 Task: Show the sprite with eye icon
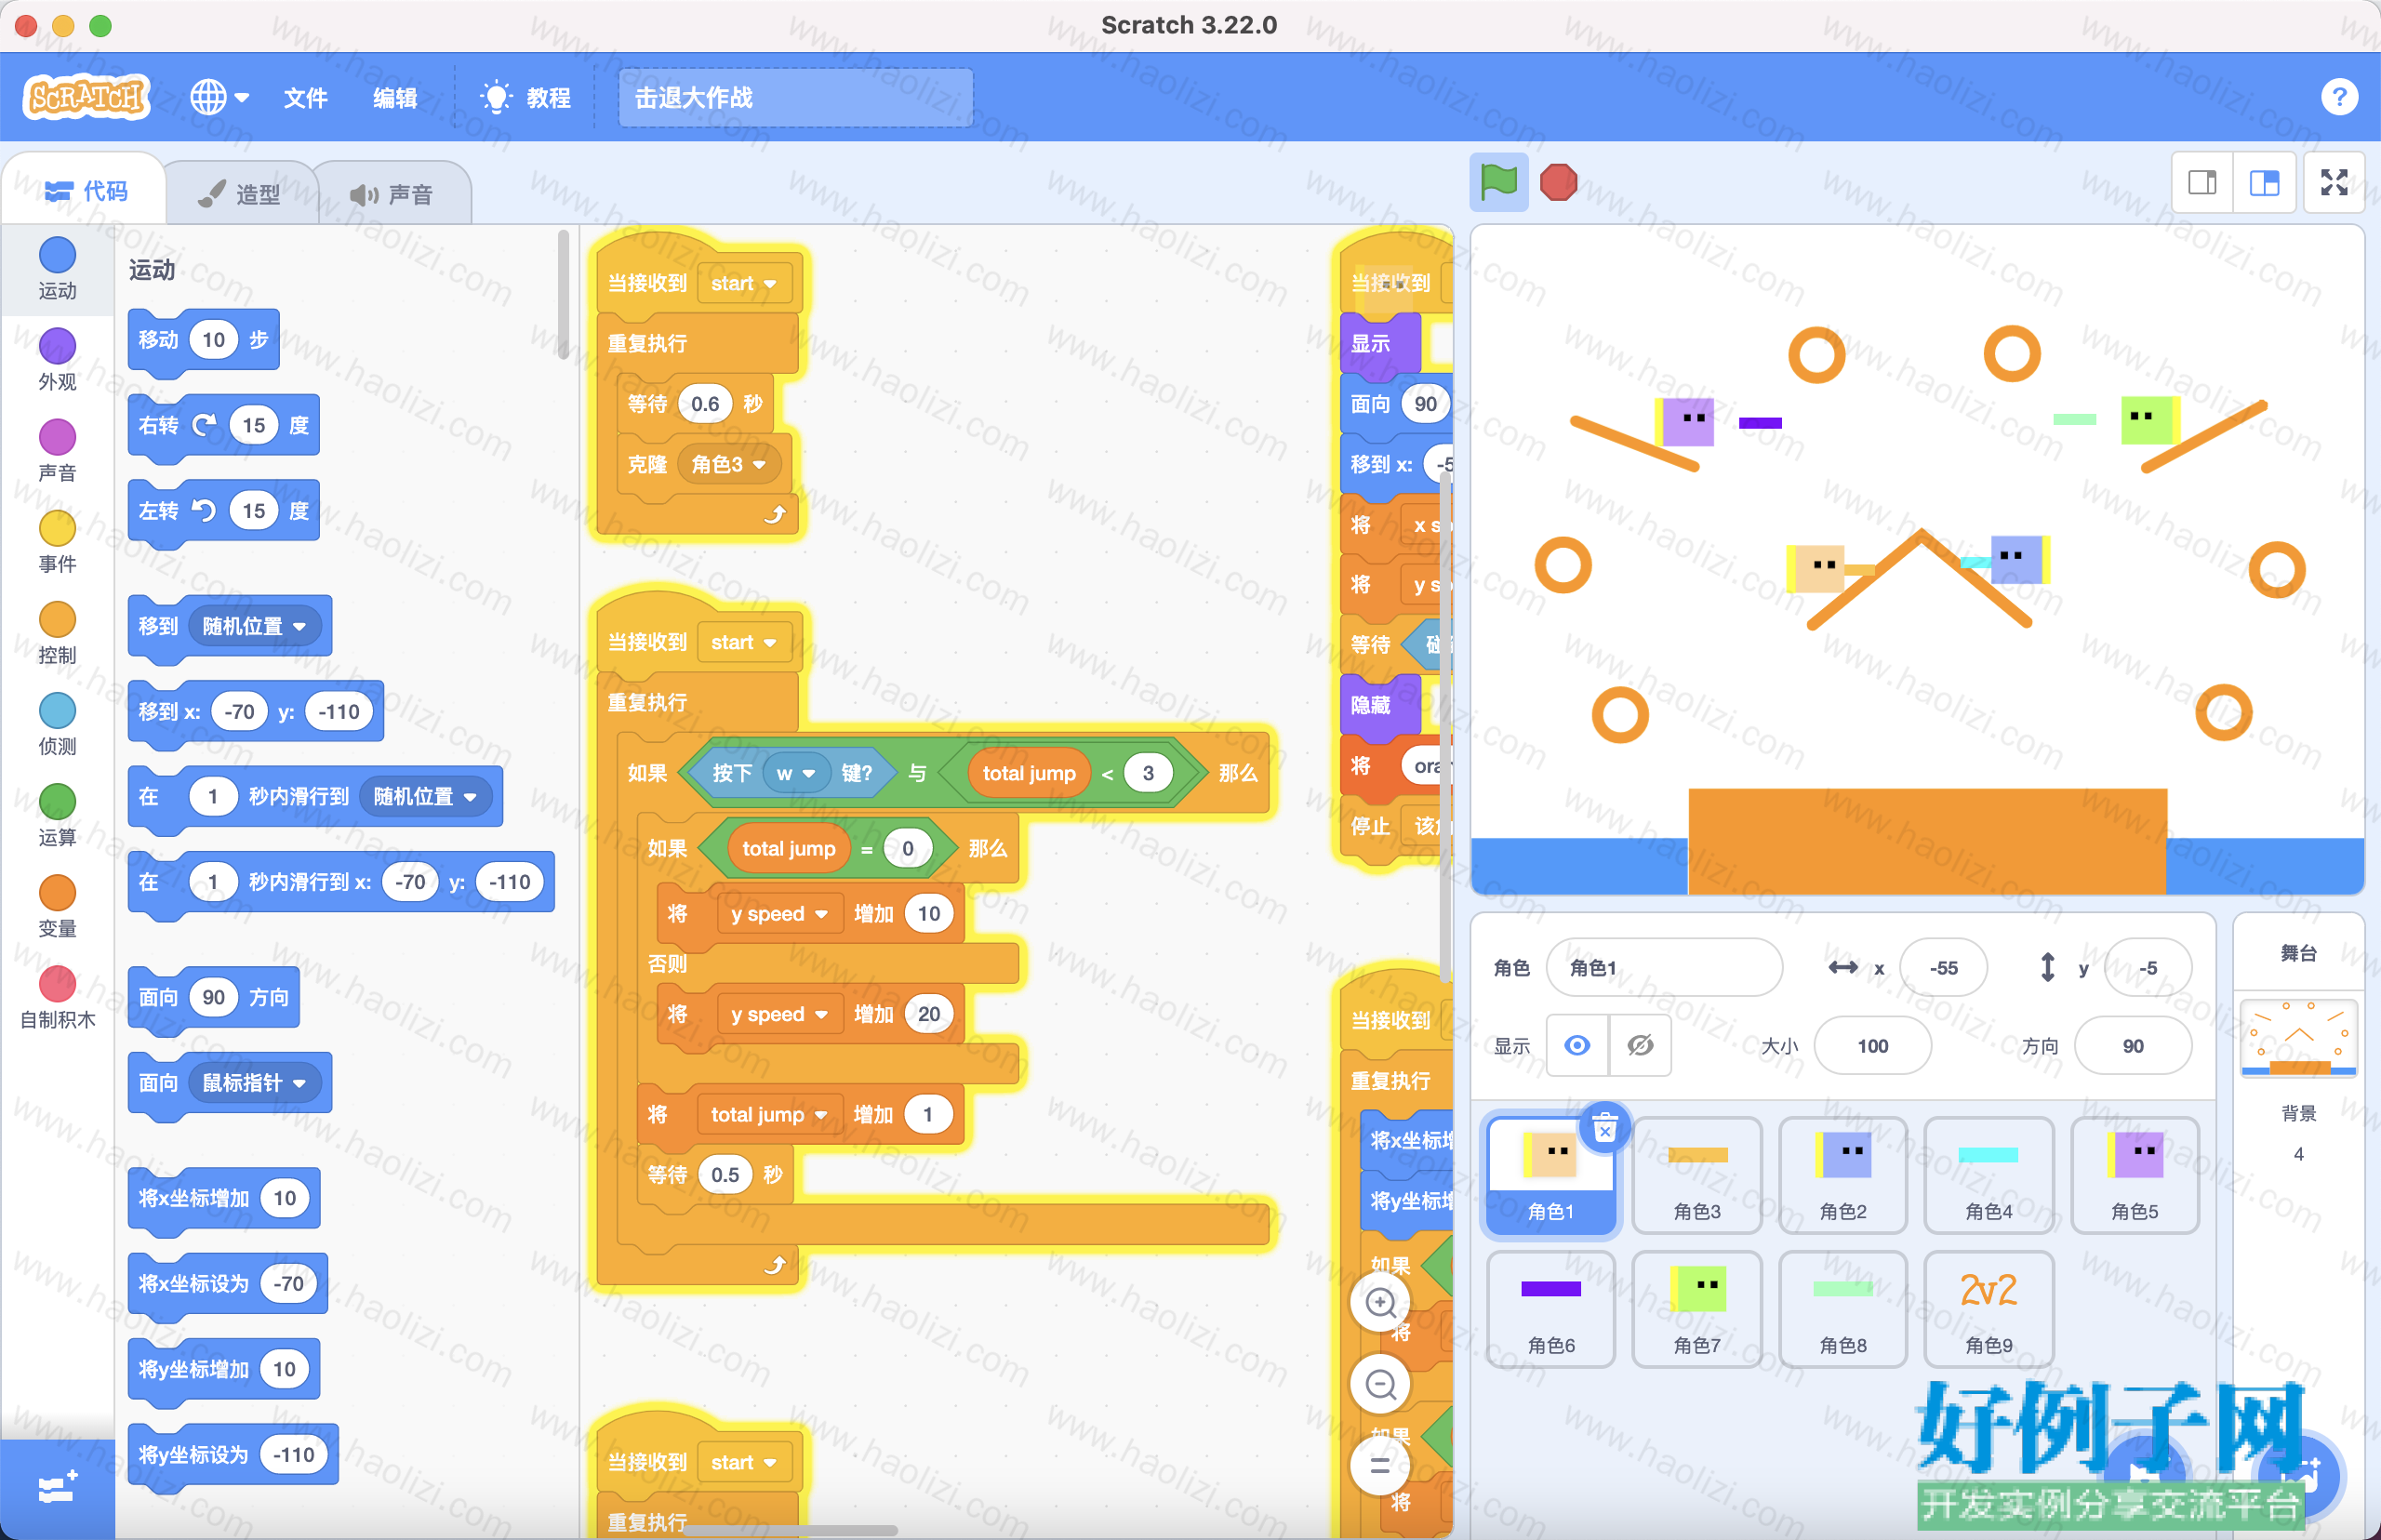pos(1577,1045)
